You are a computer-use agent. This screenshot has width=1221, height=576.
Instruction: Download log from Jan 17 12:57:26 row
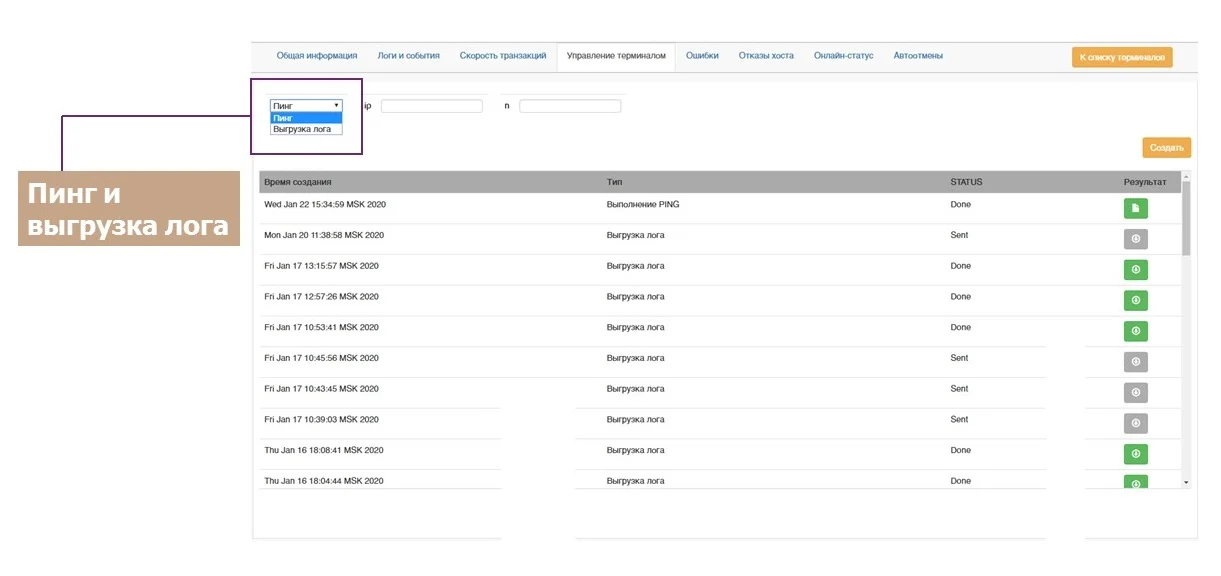1135,300
